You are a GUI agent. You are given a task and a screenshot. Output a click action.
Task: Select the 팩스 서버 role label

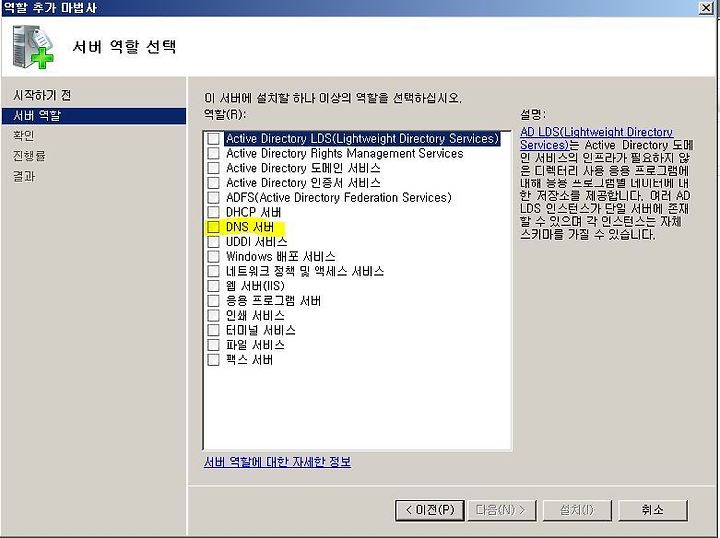[x=249, y=359]
